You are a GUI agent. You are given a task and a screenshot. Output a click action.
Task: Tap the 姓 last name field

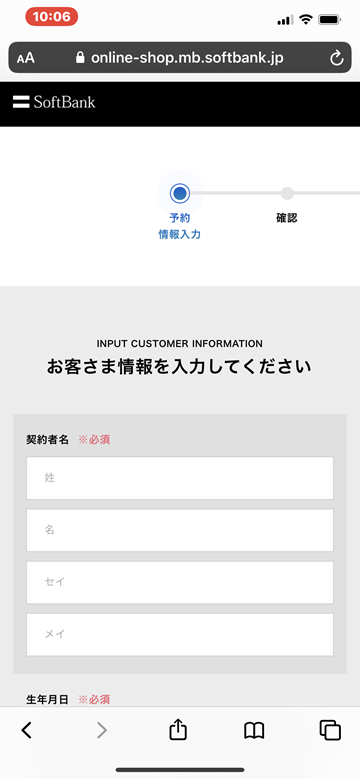click(180, 478)
